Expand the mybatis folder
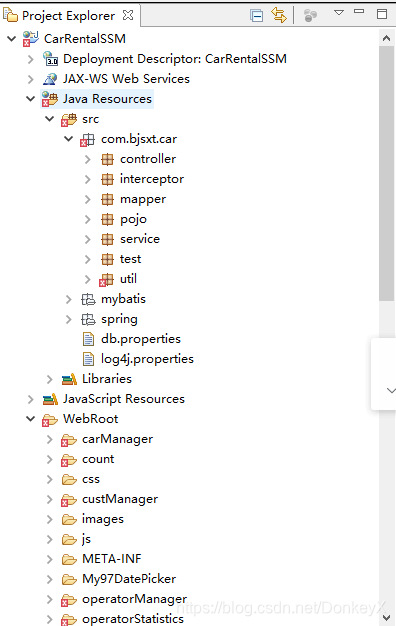This screenshot has height=626, width=396. [x=69, y=299]
